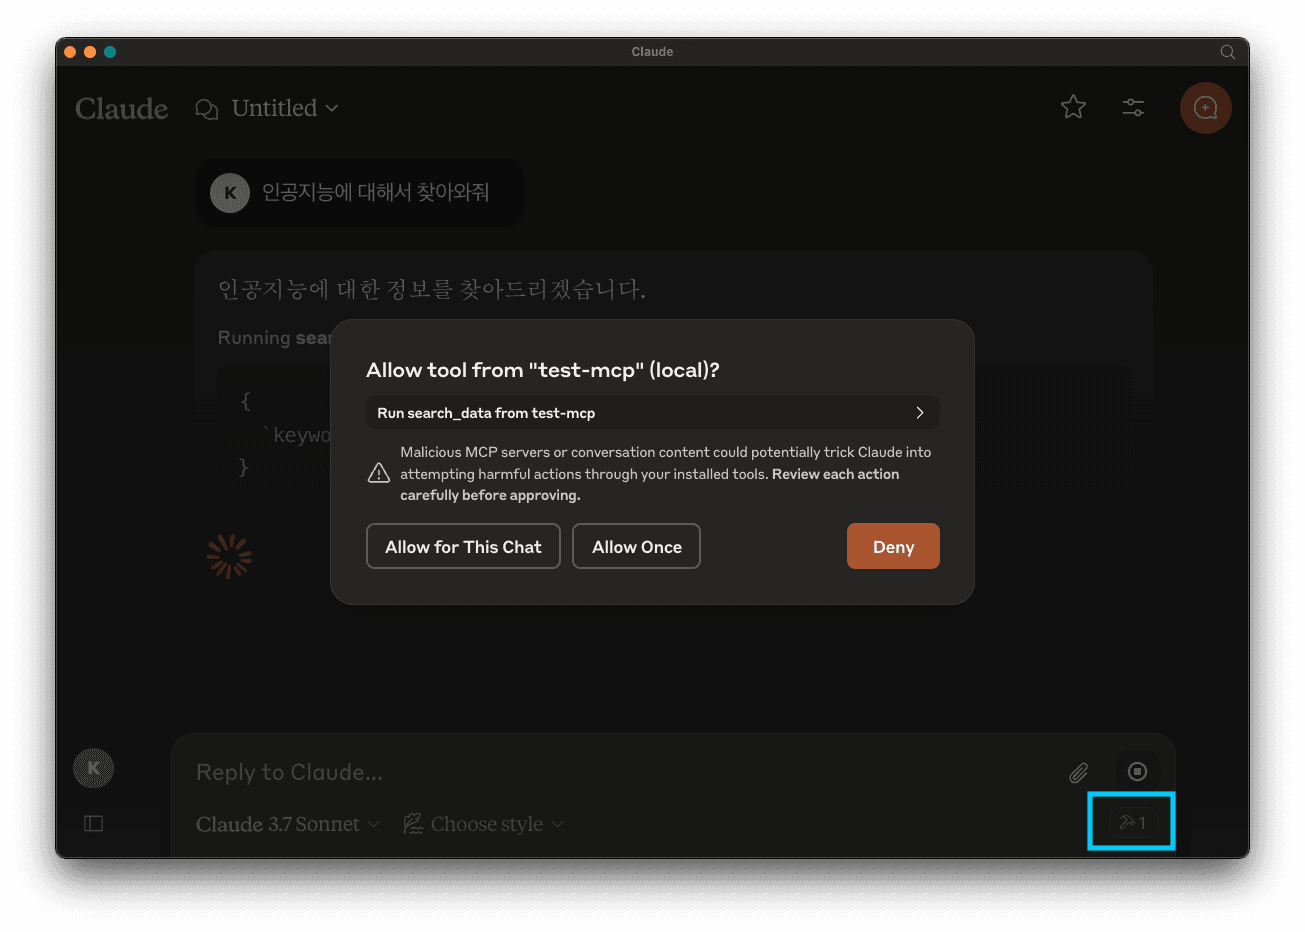
Task: Expand Run search_data from test-mcp details
Action: click(x=652, y=413)
